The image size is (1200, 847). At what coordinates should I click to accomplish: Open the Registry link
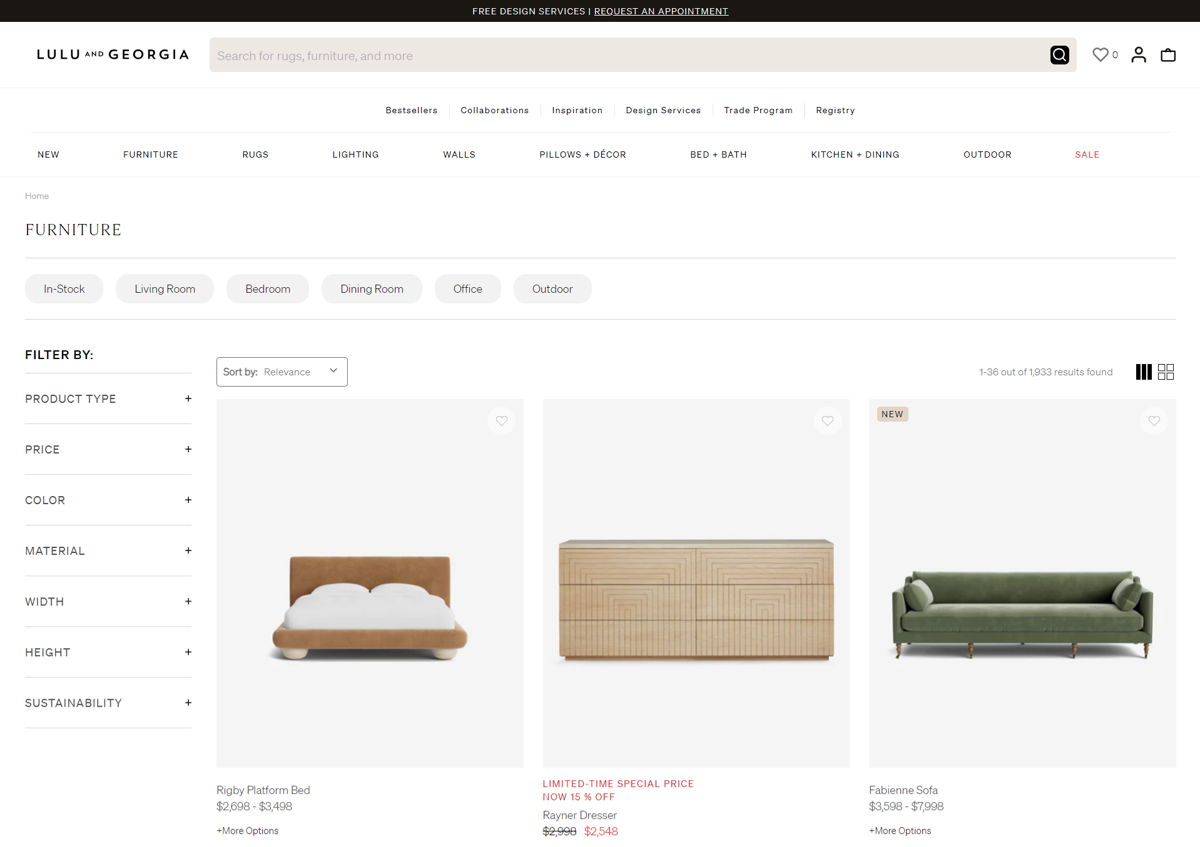click(x=835, y=110)
